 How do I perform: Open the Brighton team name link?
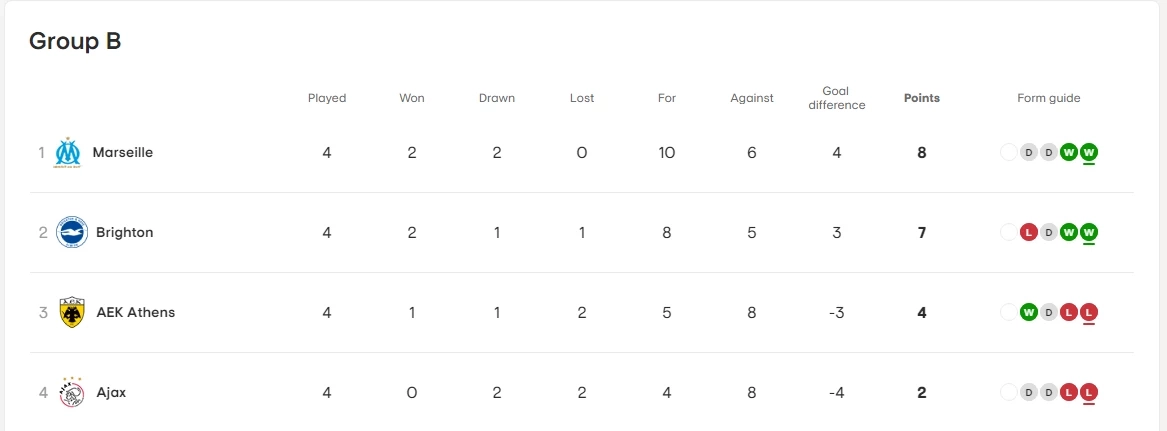[124, 233]
